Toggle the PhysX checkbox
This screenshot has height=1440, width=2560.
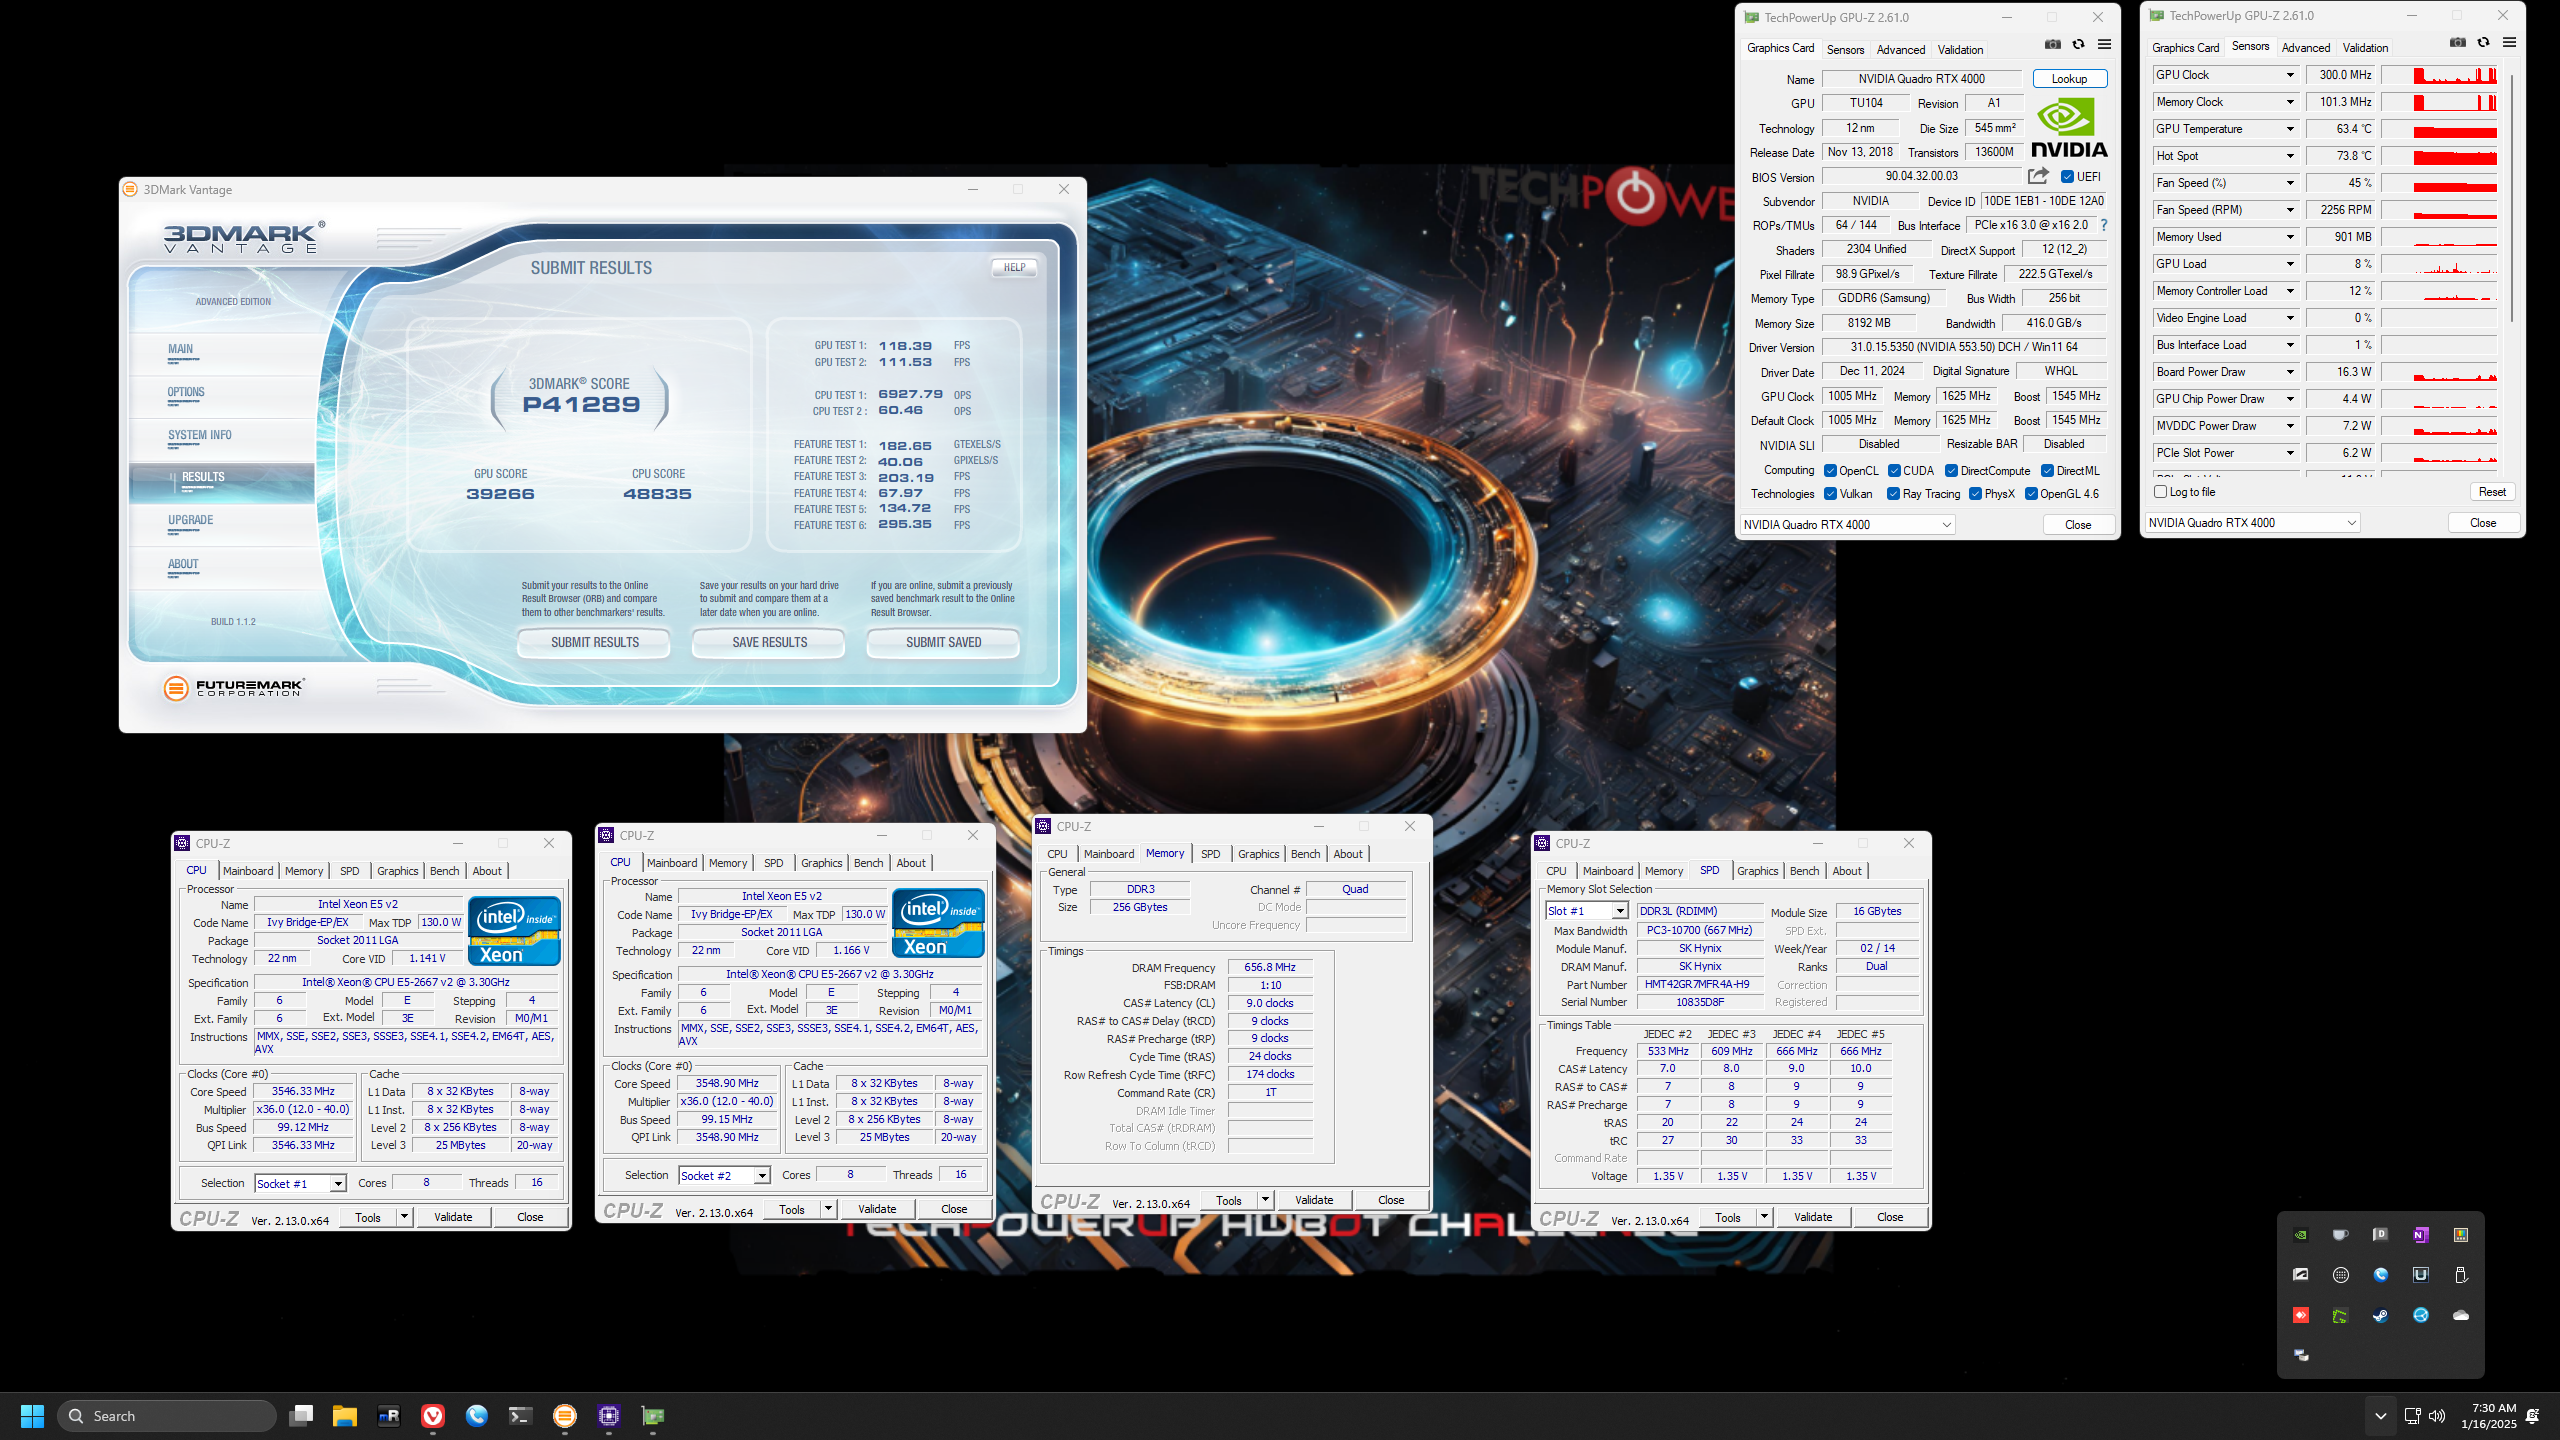point(1975,494)
